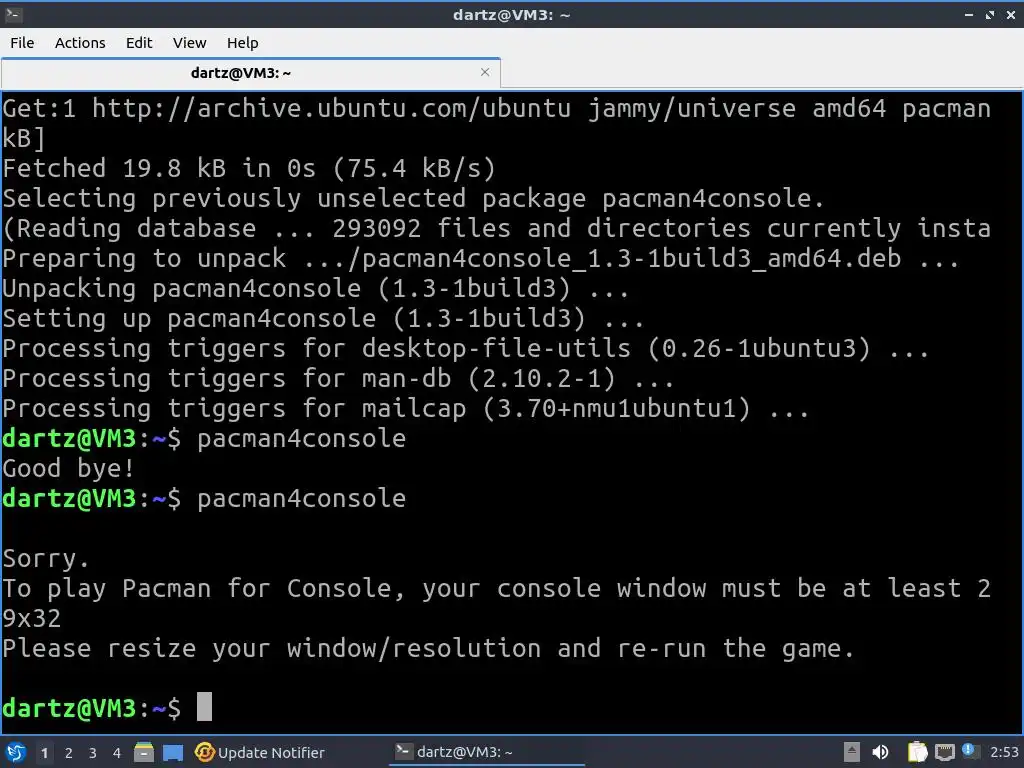Image resolution: width=1024 pixels, height=768 pixels.
Task: Click the update notification tray icon
Action: point(970,751)
